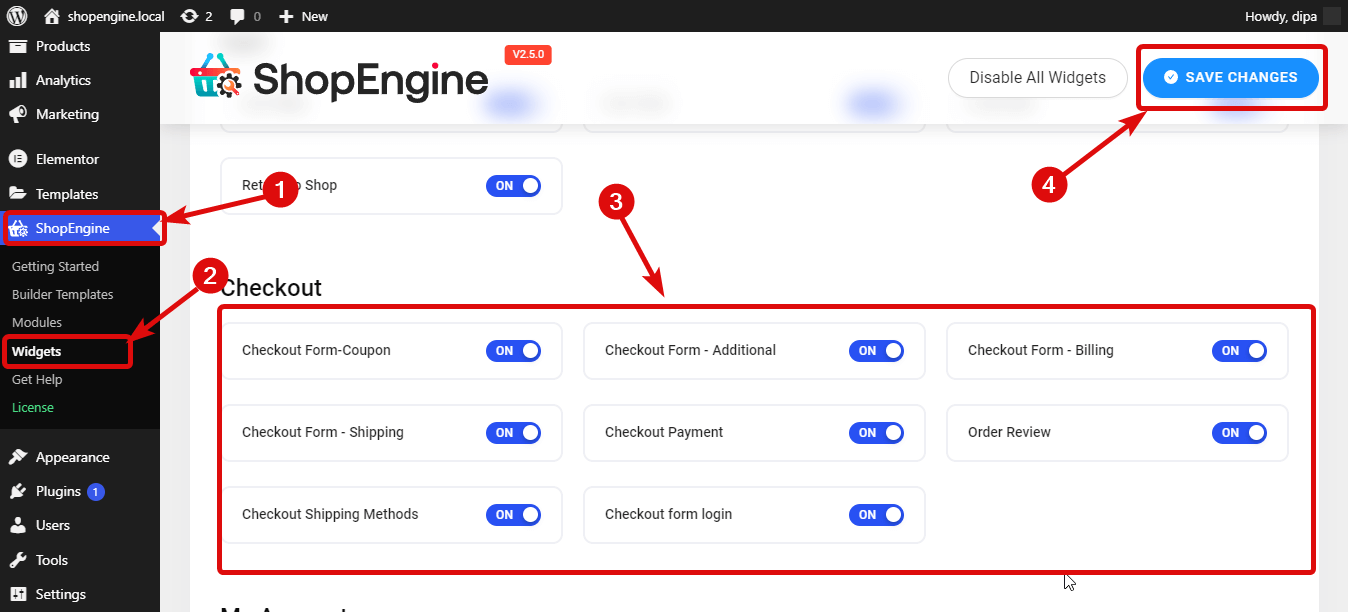Viewport: 1348px width, 612px height.
Task: Toggle the Checkout Payment widget
Action: coord(876,433)
